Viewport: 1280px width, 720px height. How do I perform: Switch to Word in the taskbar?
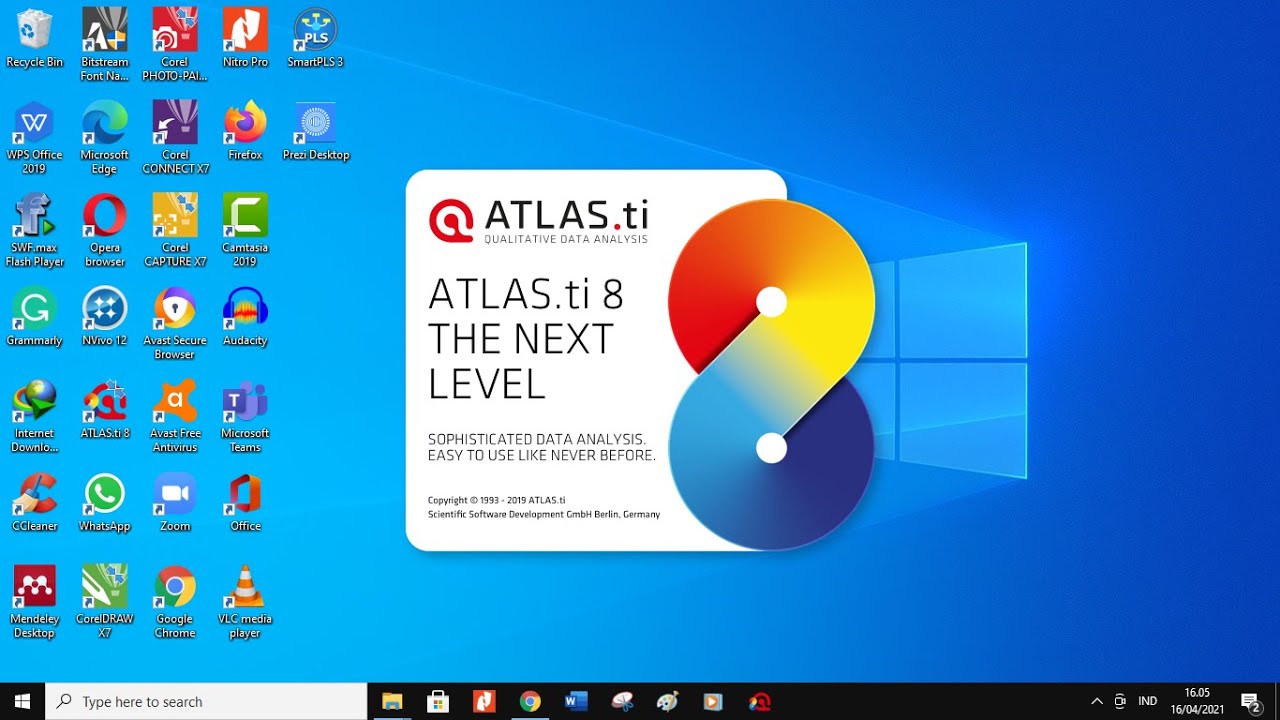tap(576, 701)
